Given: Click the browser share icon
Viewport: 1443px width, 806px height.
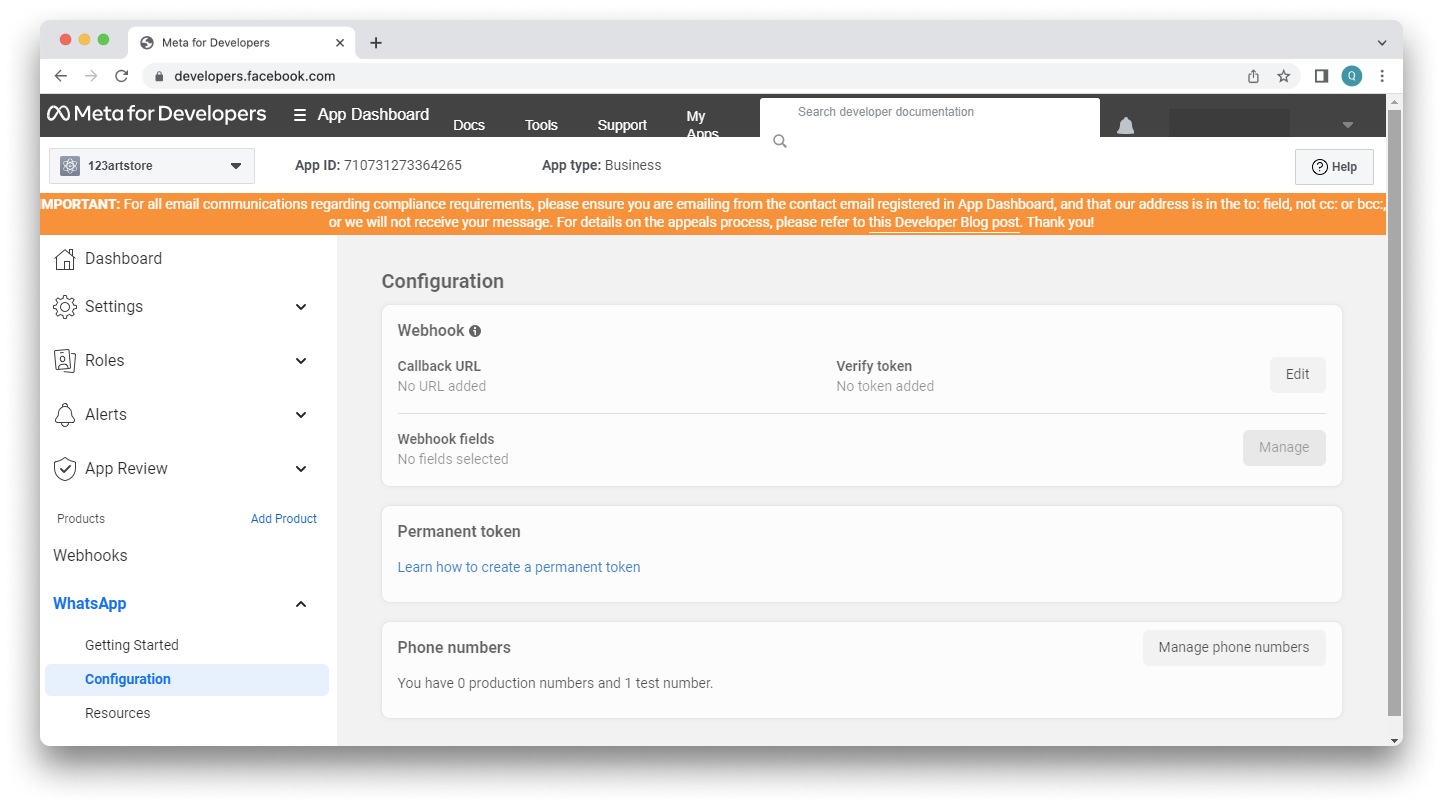Looking at the screenshot, I should tap(1253, 76).
